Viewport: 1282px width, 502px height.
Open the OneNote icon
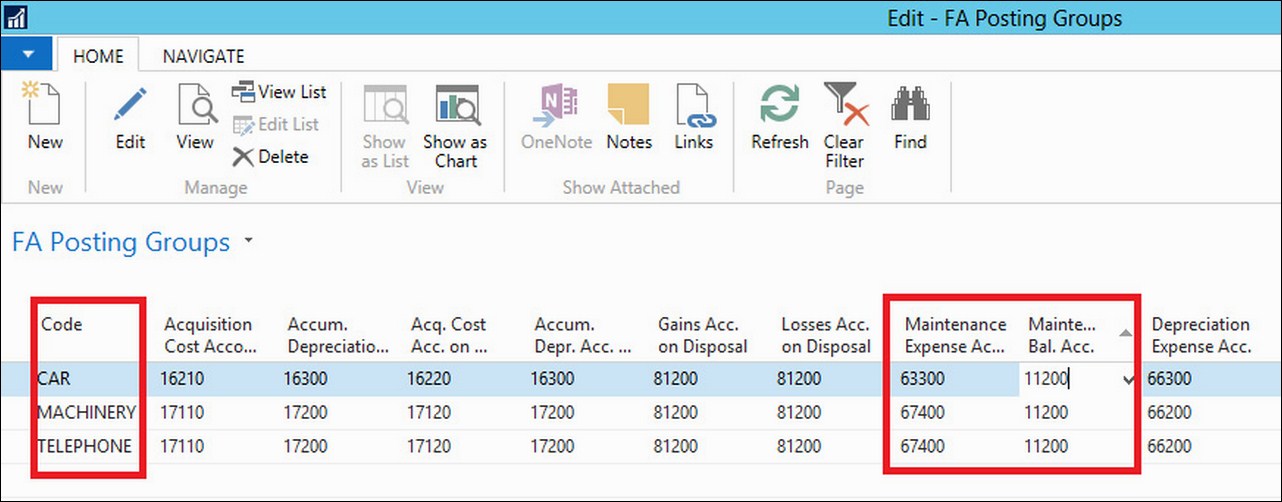(557, 105)
